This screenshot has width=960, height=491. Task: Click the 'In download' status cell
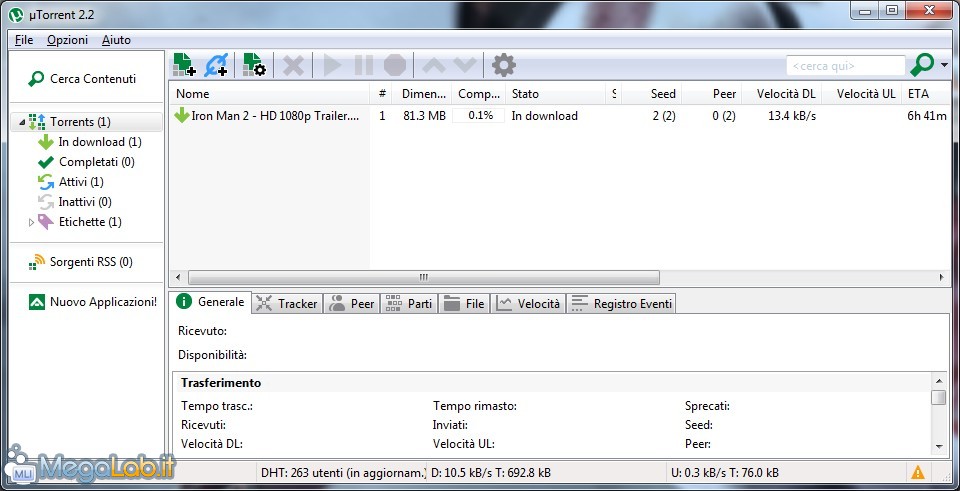(545, 116)
